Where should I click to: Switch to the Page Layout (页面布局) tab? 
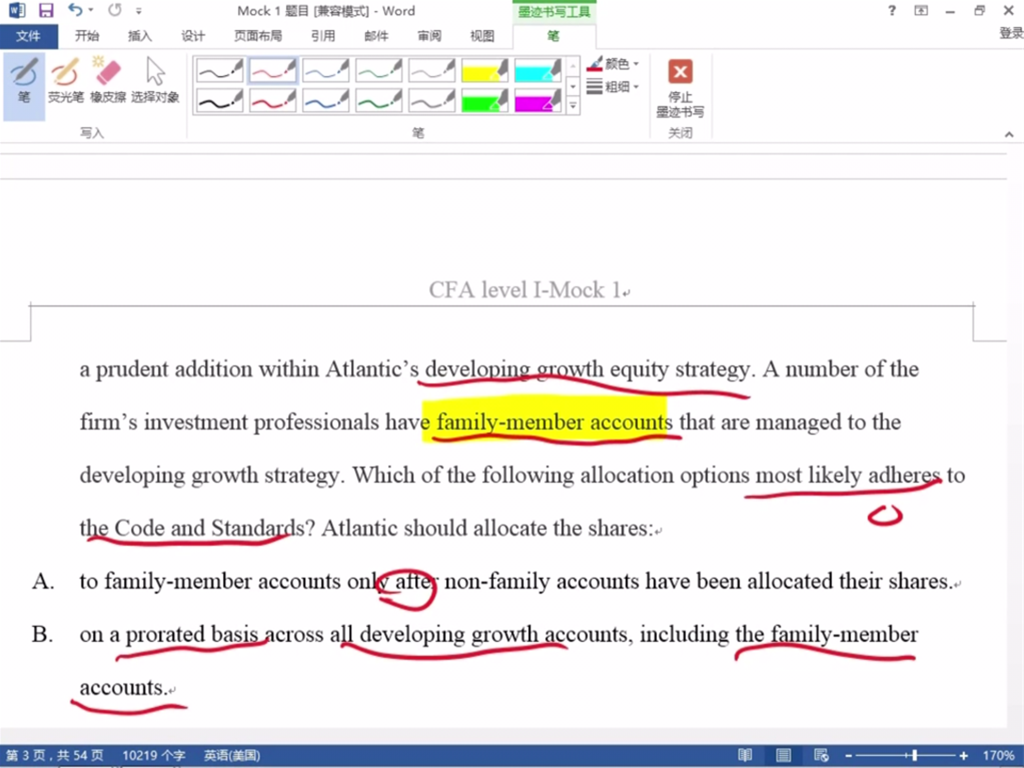258,36
